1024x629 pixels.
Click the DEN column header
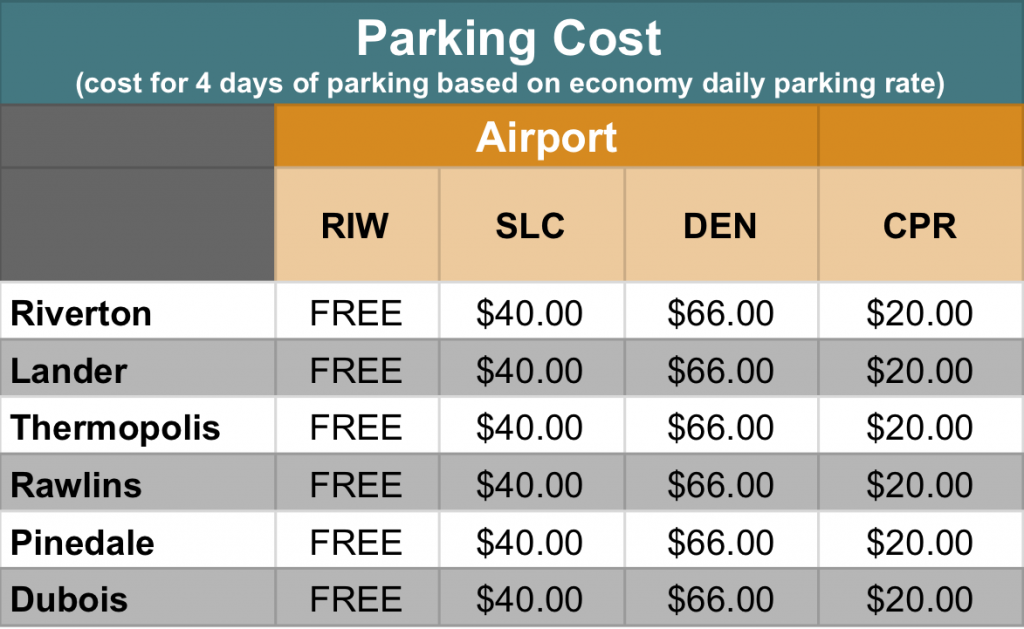[721, 225]
